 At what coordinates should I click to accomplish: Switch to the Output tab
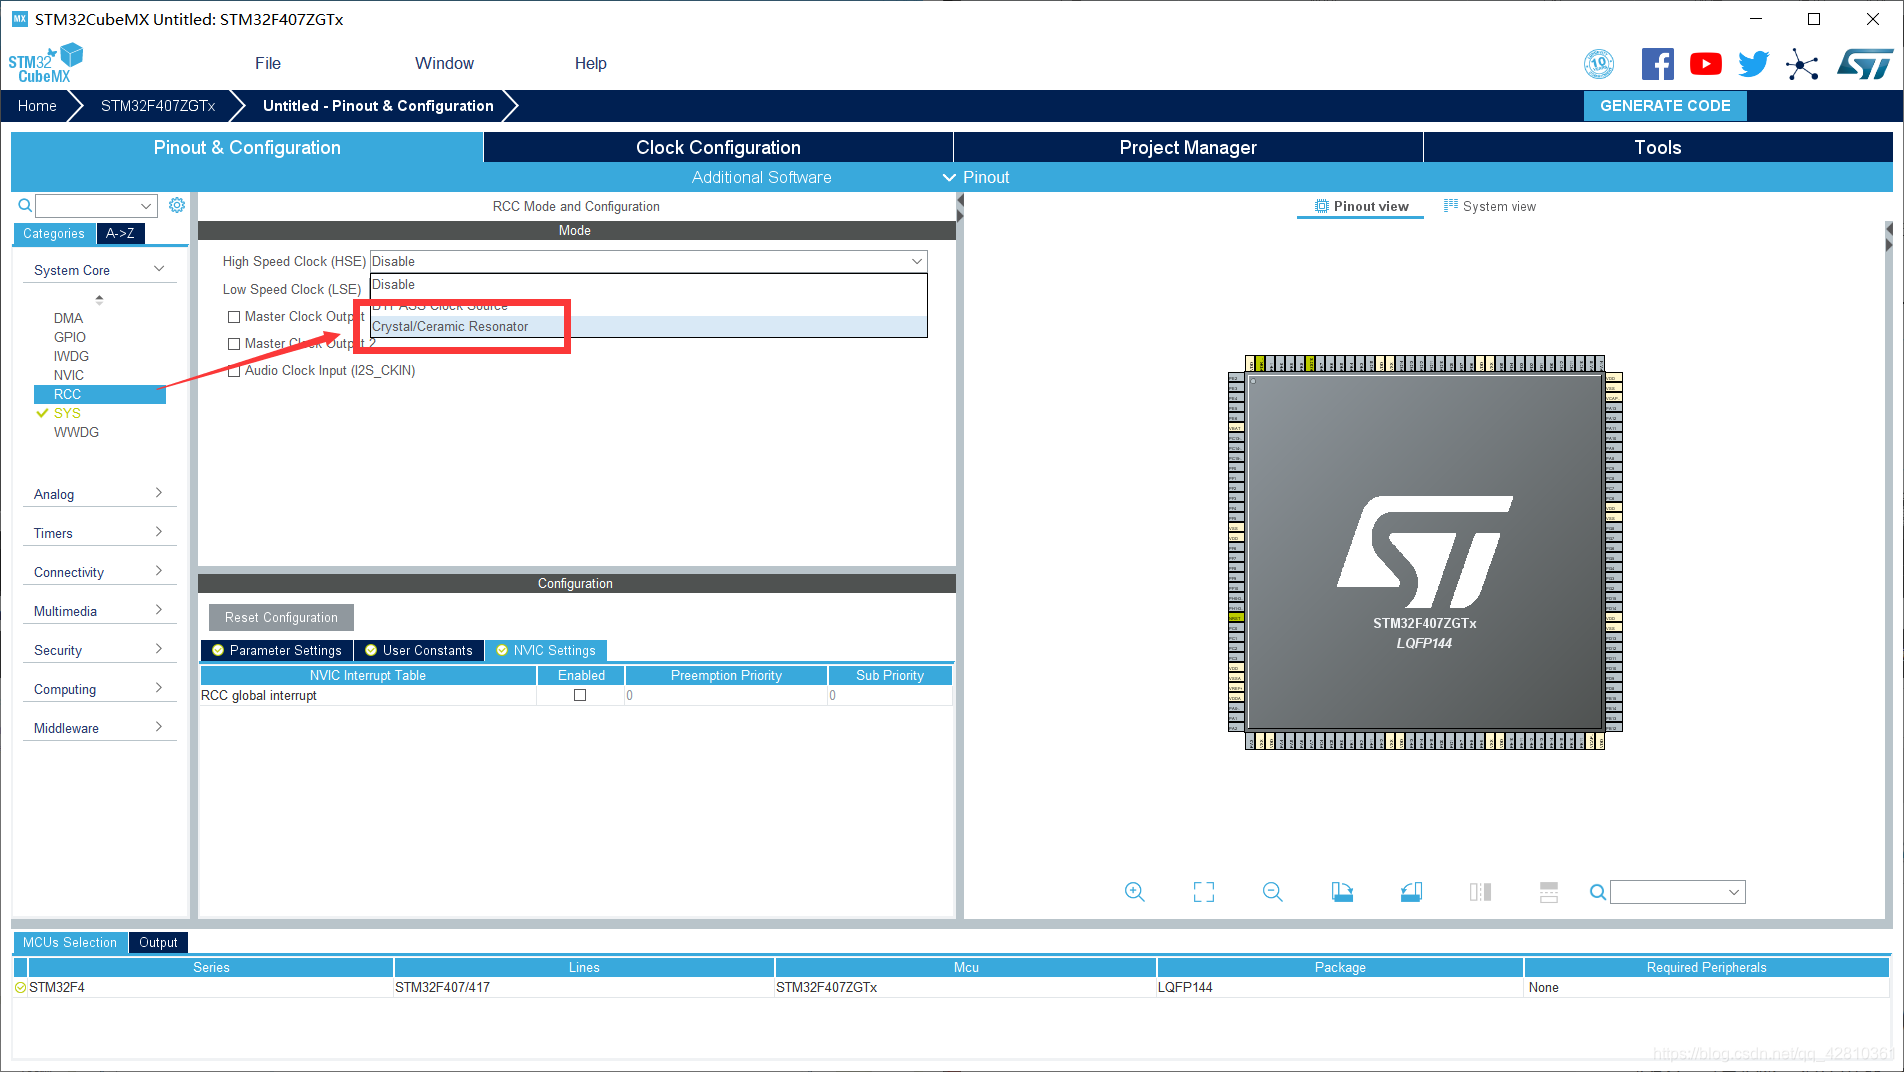pos(158,942)
